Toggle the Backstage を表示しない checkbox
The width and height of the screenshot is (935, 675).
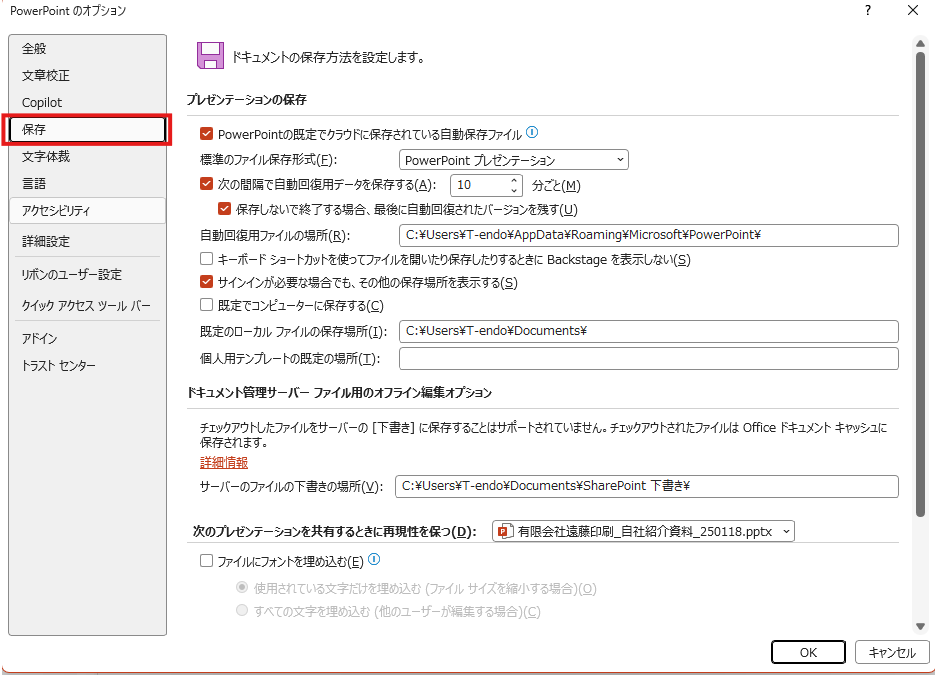[x=207, y=259]
